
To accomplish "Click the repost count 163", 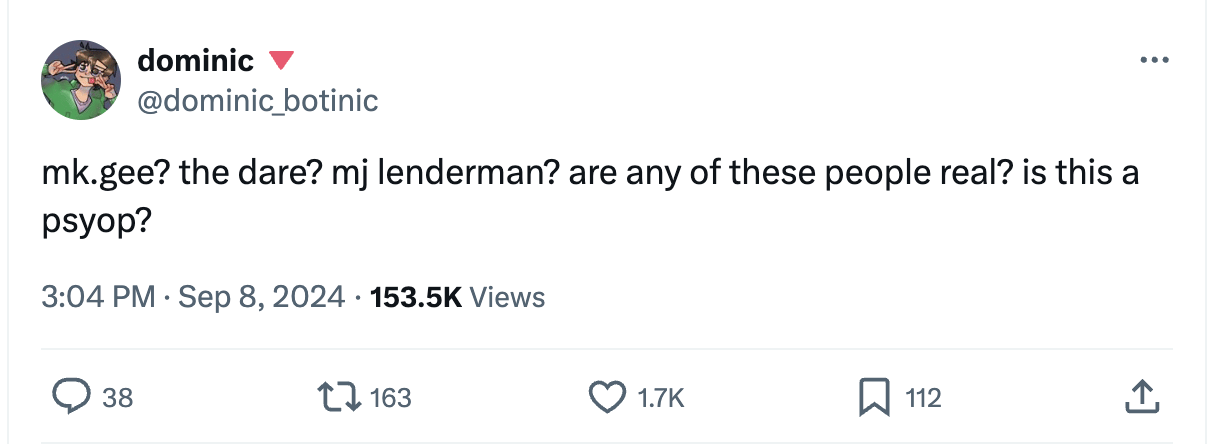I will [390, 398].
